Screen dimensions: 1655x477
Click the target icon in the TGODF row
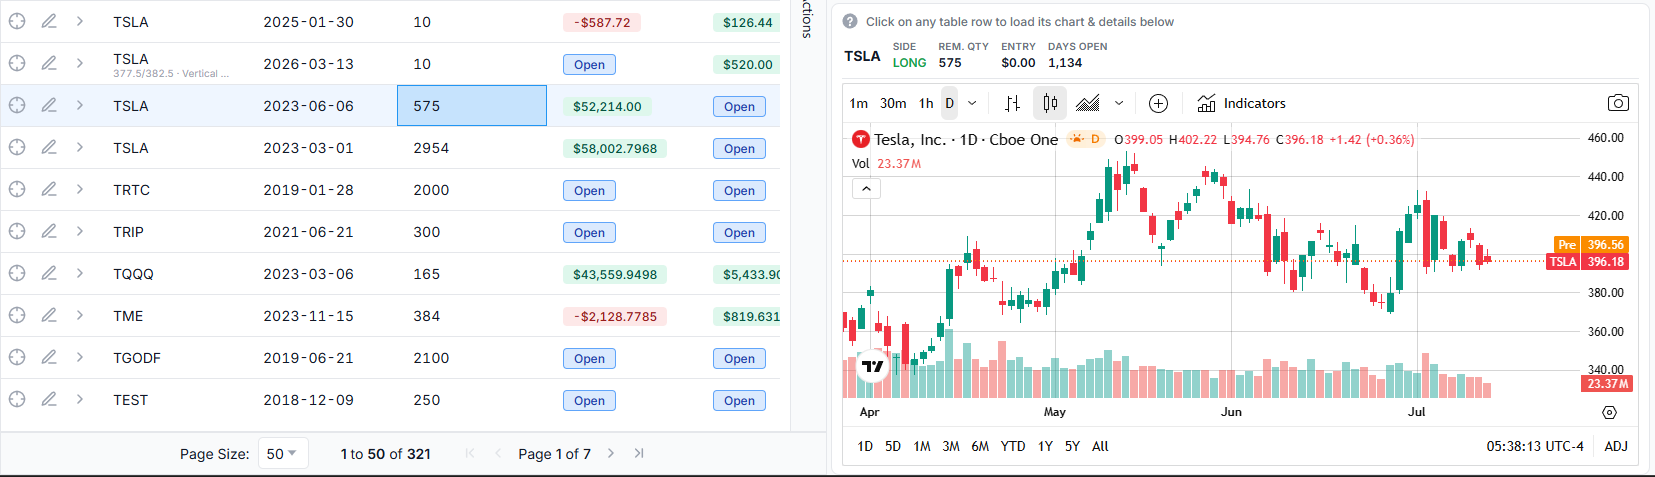(17, 357)
